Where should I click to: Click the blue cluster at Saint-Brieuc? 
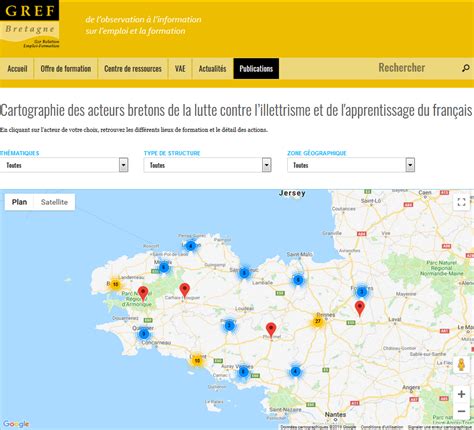[x=244, y=273]
